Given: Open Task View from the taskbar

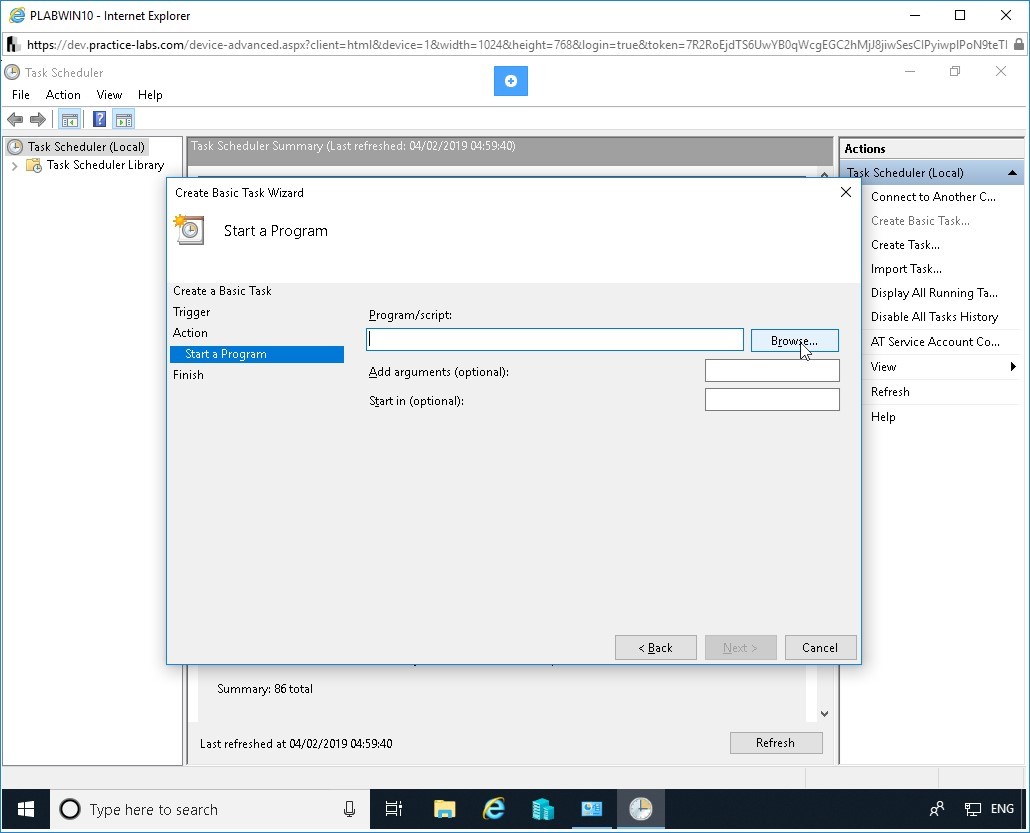Looking at the screenshot, I should point(393,809).
